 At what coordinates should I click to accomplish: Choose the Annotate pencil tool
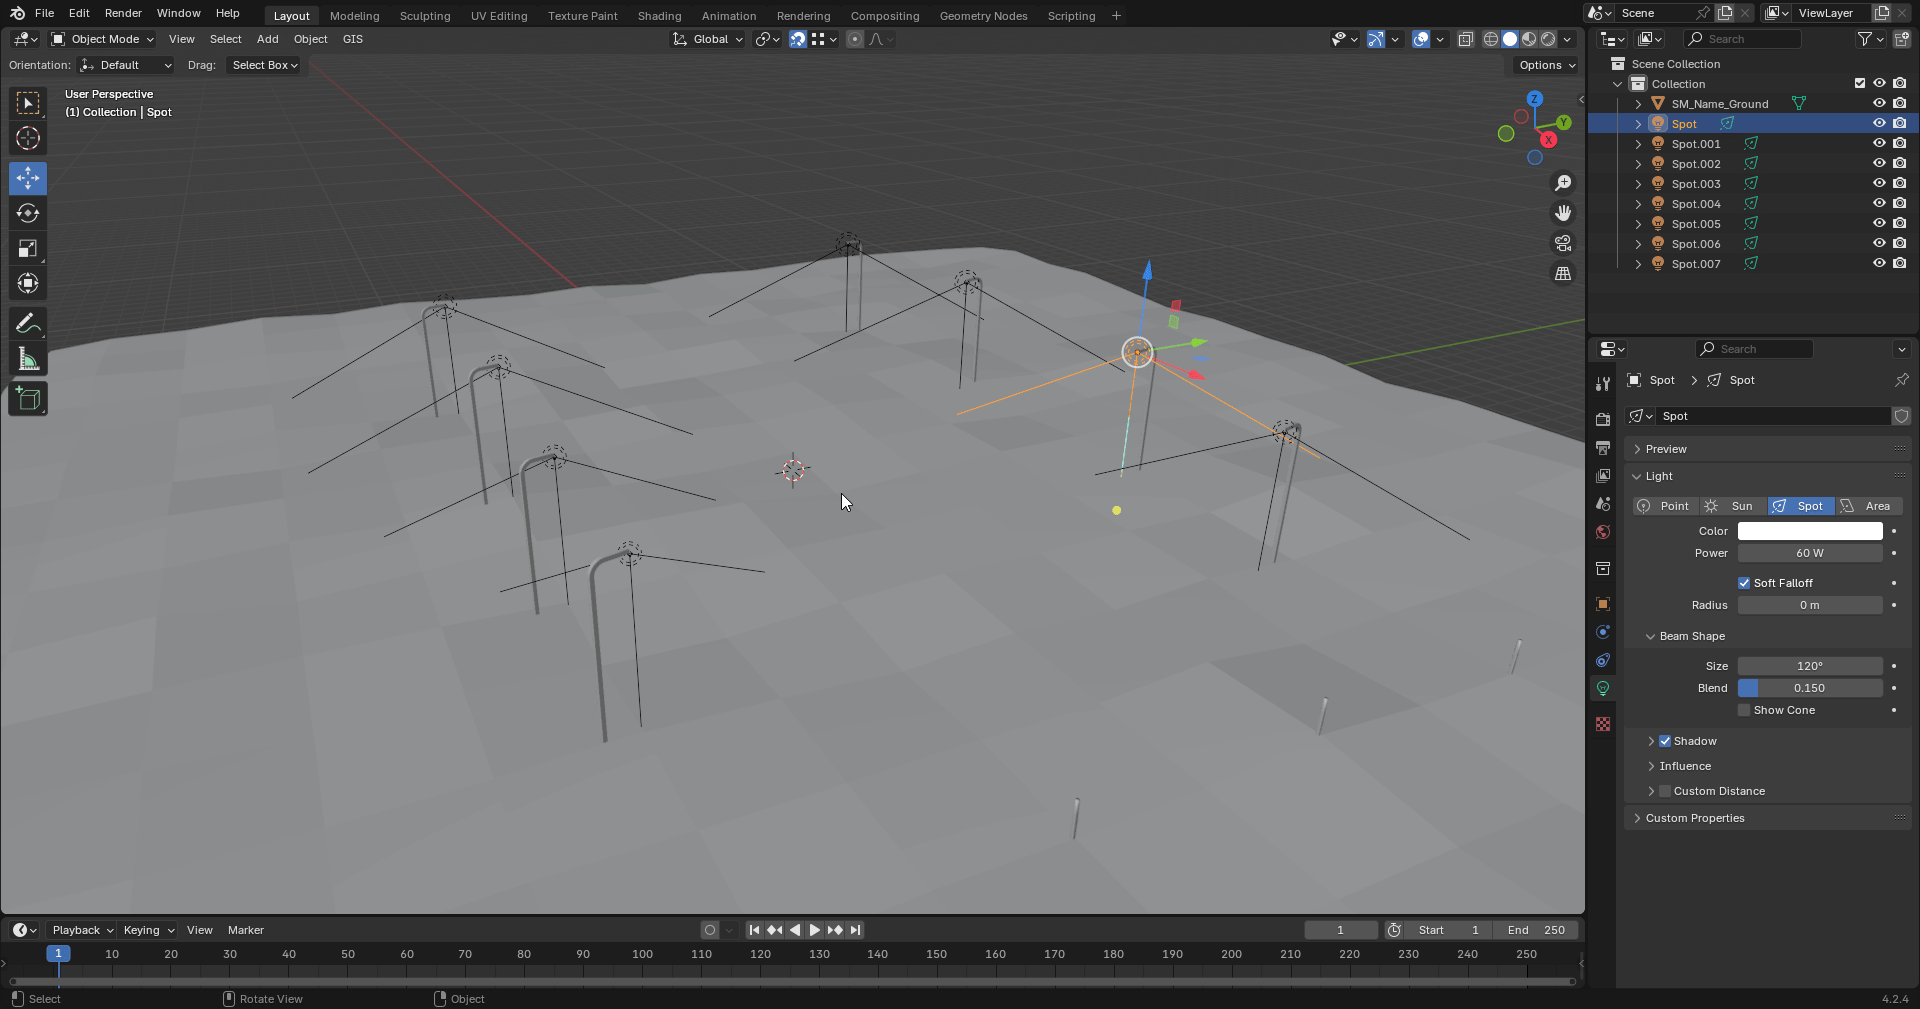coord(28,323)
